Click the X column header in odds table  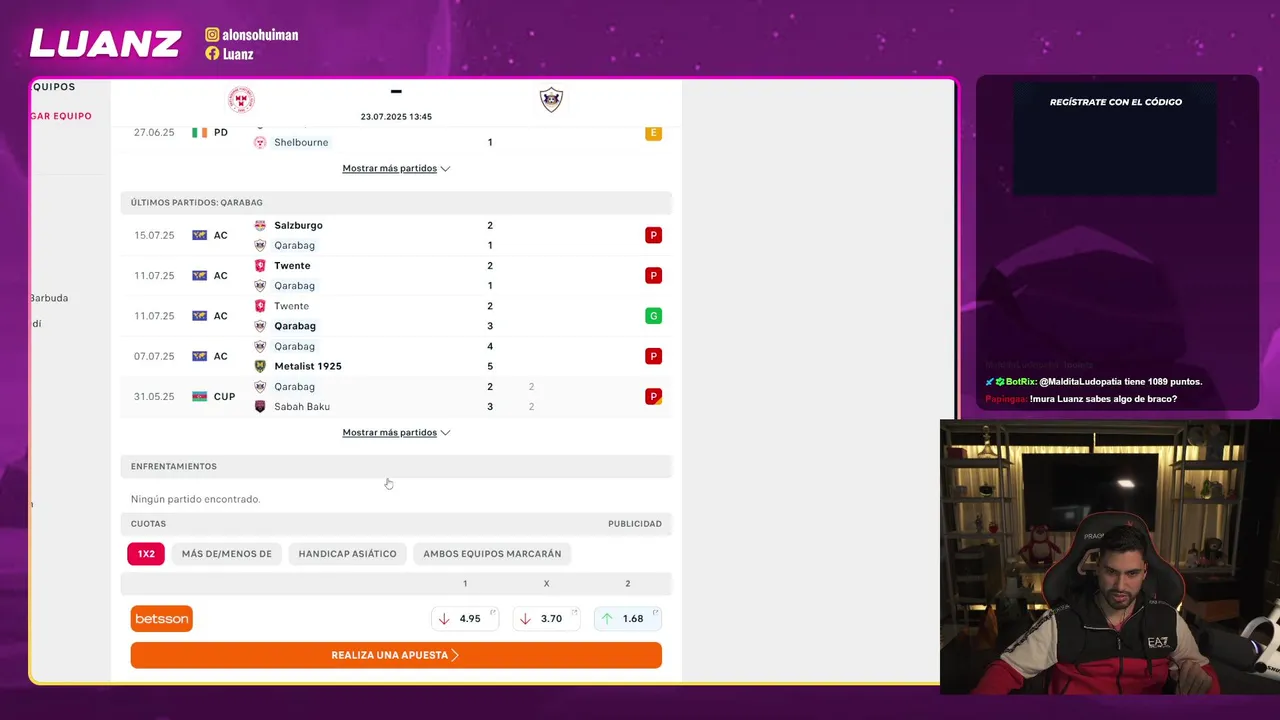click(x=546, y=583)
